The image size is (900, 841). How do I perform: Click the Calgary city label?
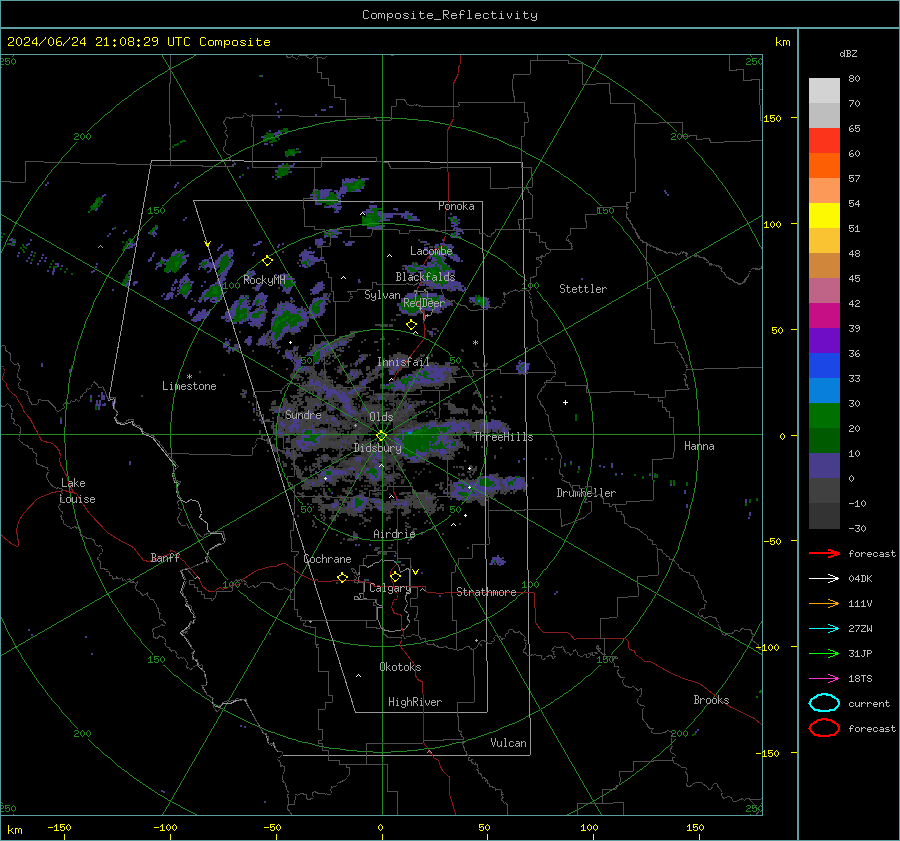pos(390,588)
